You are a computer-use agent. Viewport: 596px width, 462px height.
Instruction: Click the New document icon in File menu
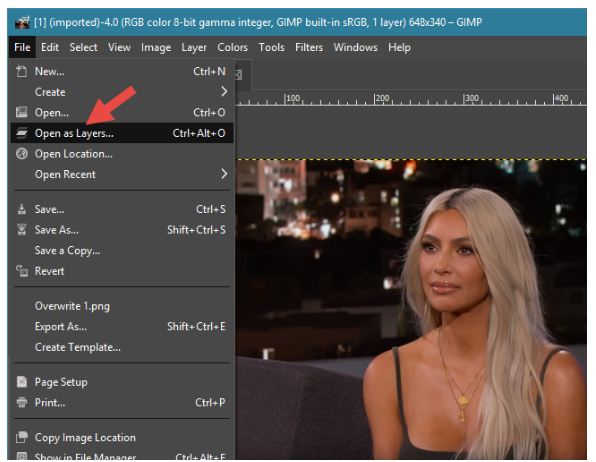pyautogui.click(x=22, y=71)
